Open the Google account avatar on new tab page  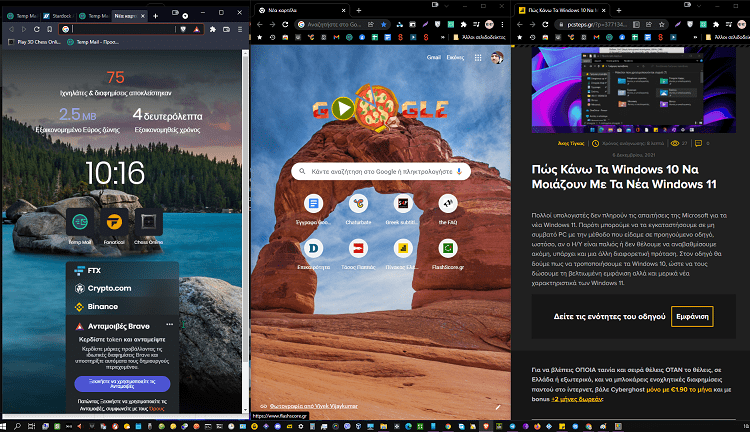[497, 58]
